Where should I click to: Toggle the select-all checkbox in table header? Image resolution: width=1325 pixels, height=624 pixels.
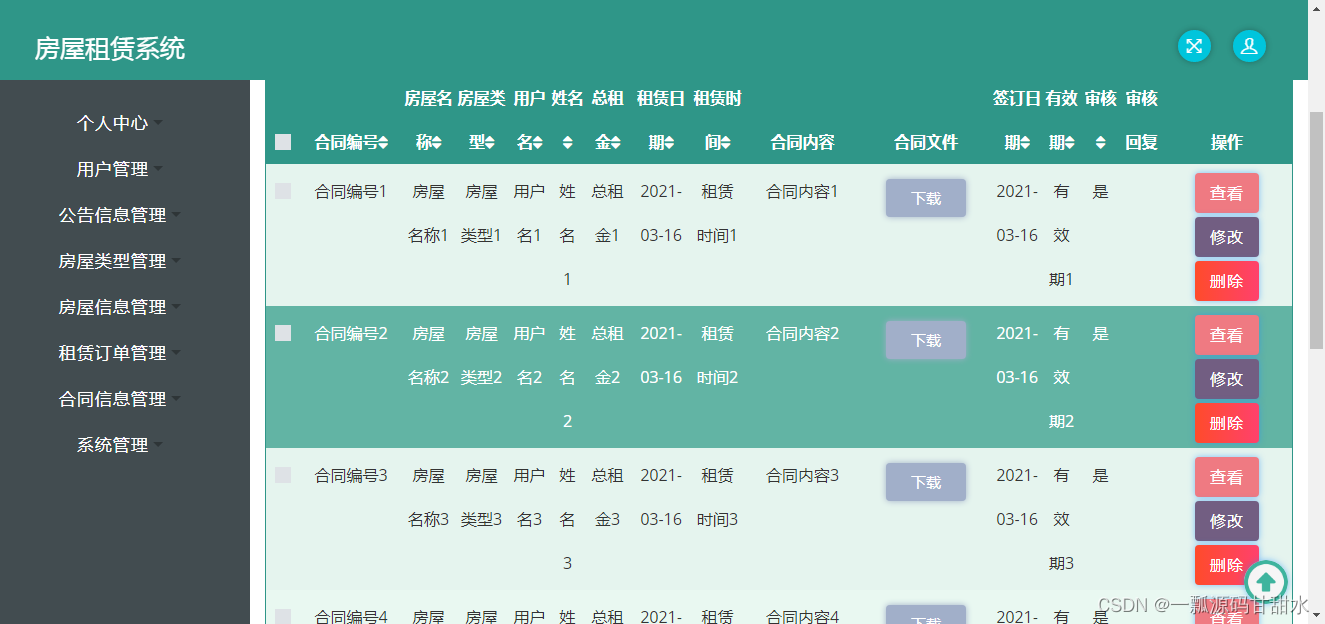[282, 141]
